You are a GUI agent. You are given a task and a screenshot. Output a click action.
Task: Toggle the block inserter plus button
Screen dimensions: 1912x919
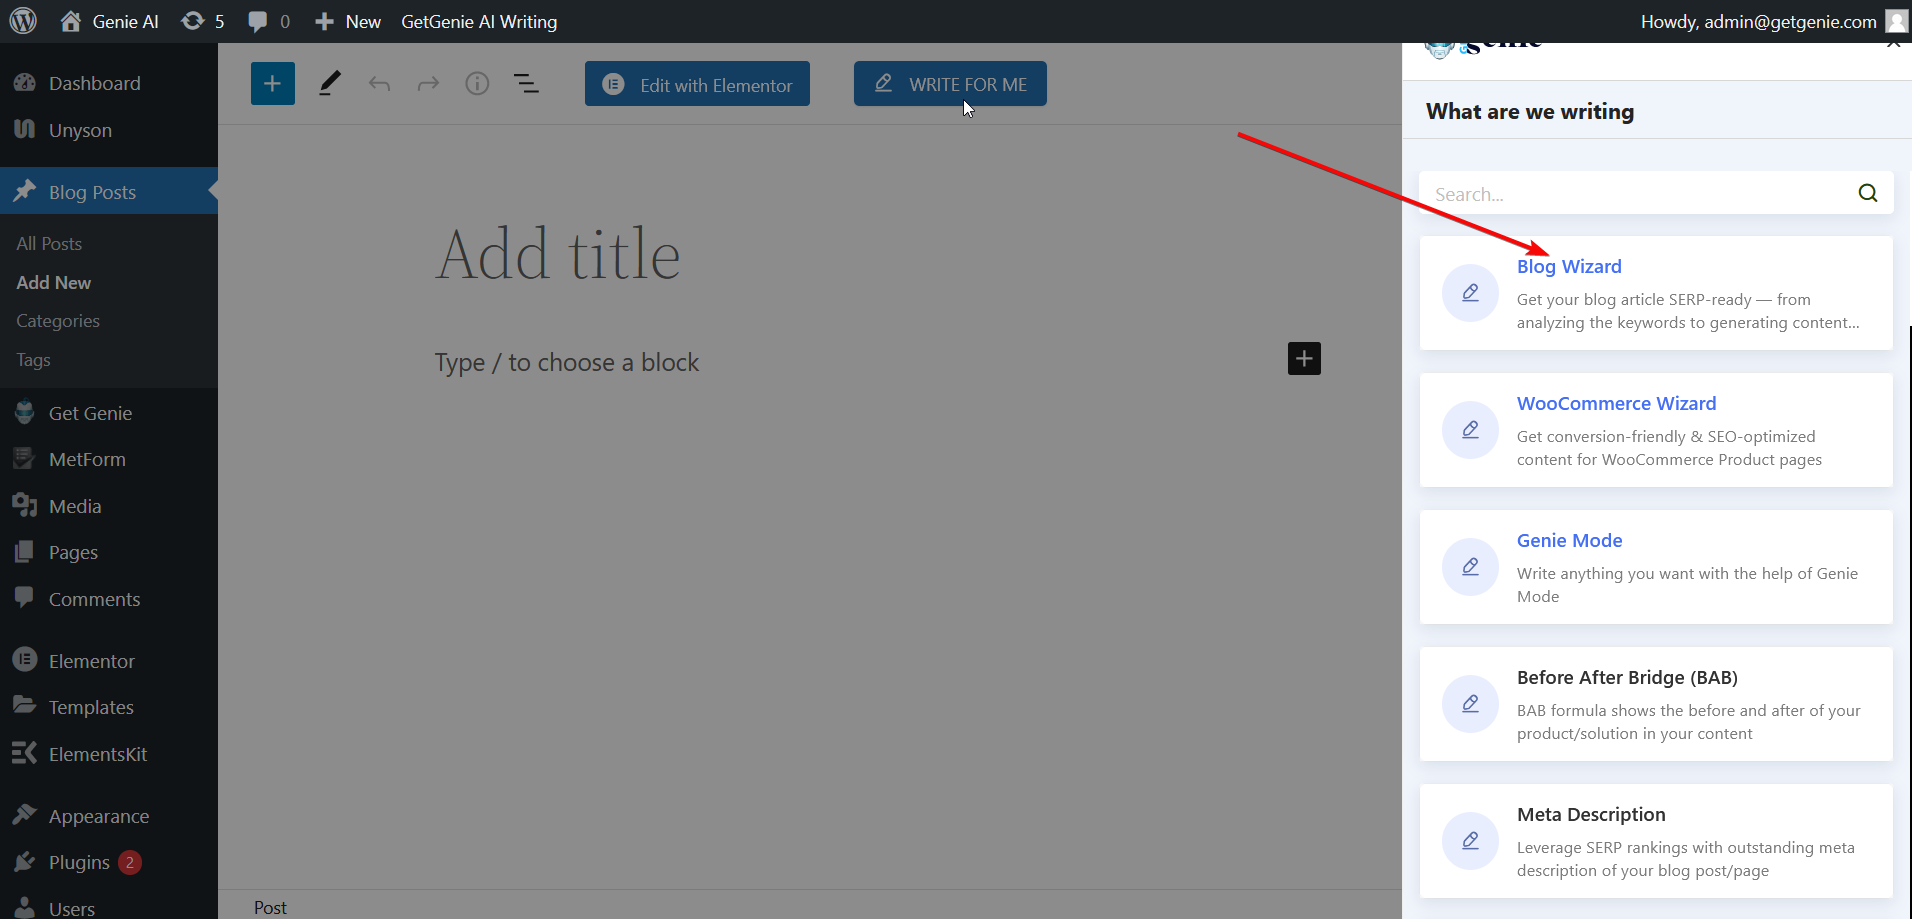[273, 83]
